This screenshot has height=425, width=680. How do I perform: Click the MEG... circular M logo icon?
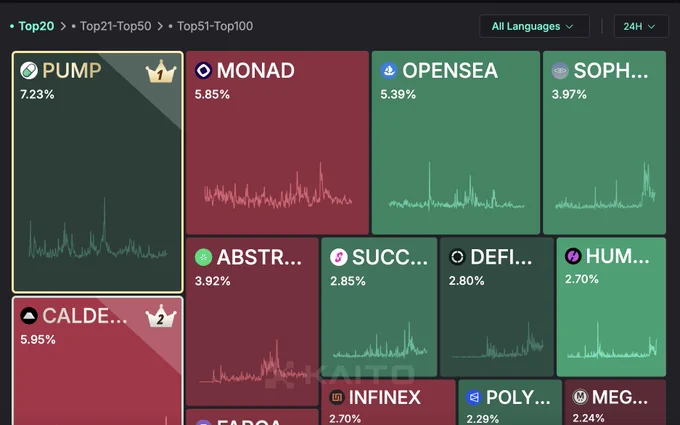click(580, 397)
